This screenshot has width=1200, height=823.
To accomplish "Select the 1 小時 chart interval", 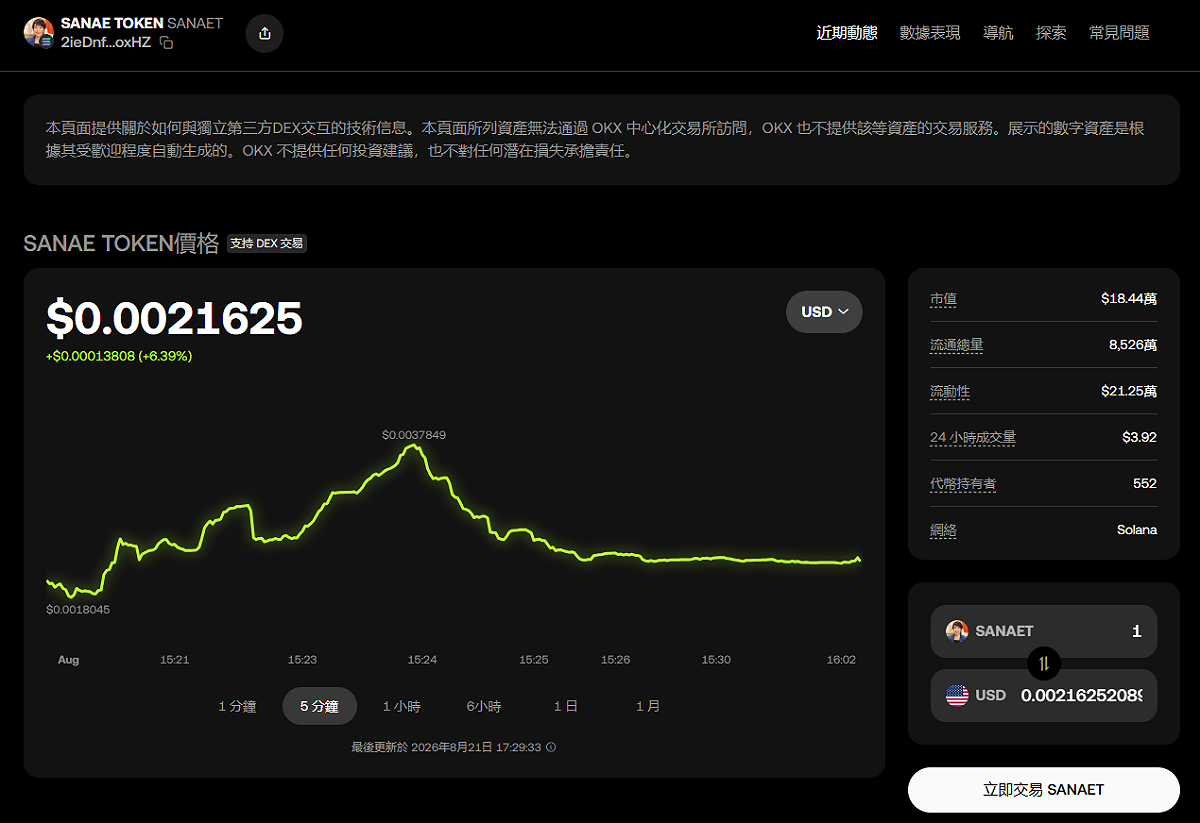I will click(402, 706).
